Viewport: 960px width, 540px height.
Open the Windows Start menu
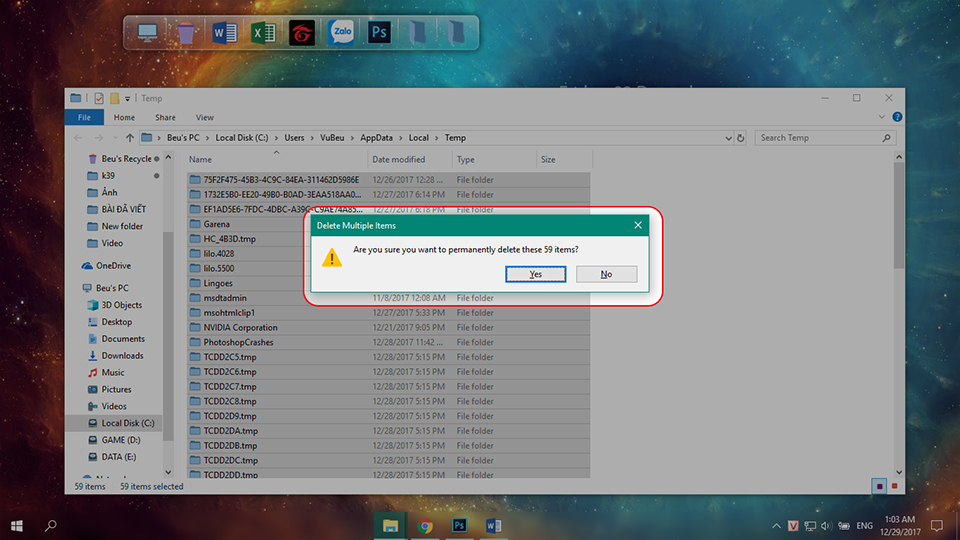[x=17, y=525]
